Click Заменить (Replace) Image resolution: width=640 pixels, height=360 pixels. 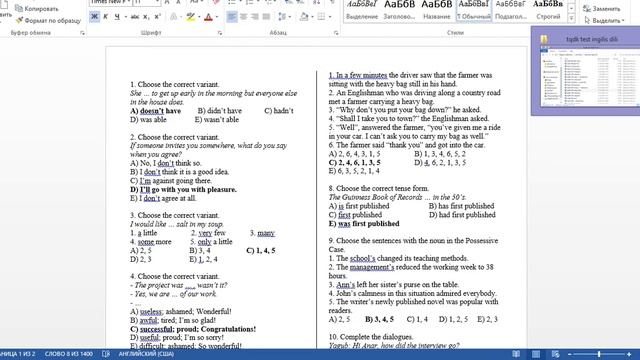[x=602, y=9]
